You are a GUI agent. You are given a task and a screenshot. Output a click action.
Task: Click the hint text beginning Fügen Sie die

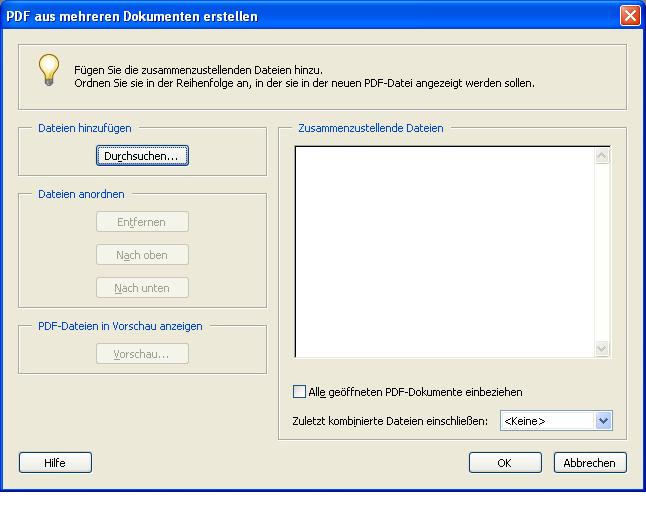coord(199,70)
